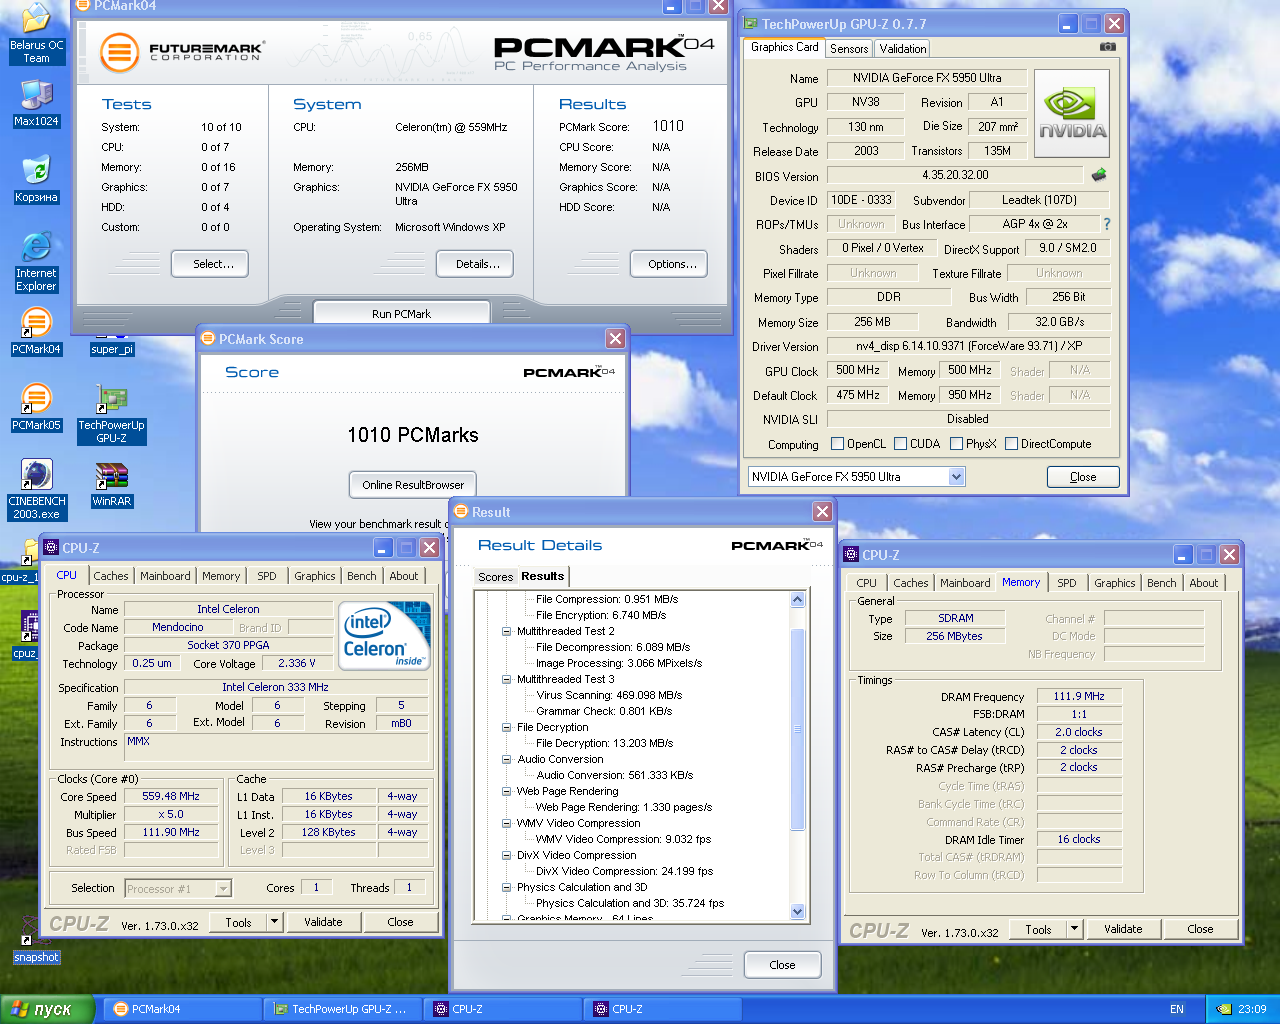Click Details... button under System
The image size is (1280, 1024).
(475, 264)
